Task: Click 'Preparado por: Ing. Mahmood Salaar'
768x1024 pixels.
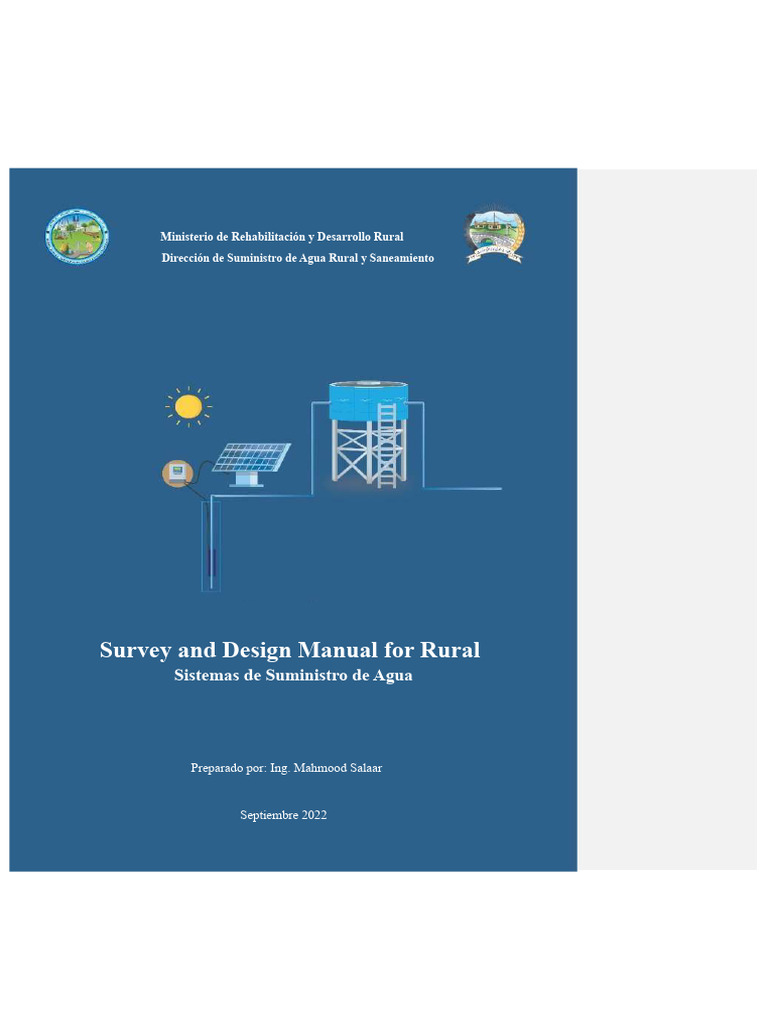Action: tap(286, 768)
